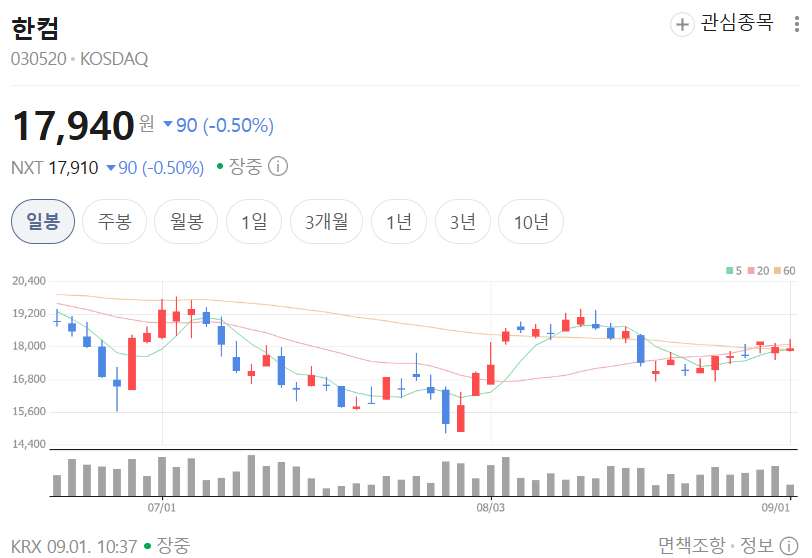Click the info icon next to 장중
This screenshot has width=812, height=558.
point(278,167)
